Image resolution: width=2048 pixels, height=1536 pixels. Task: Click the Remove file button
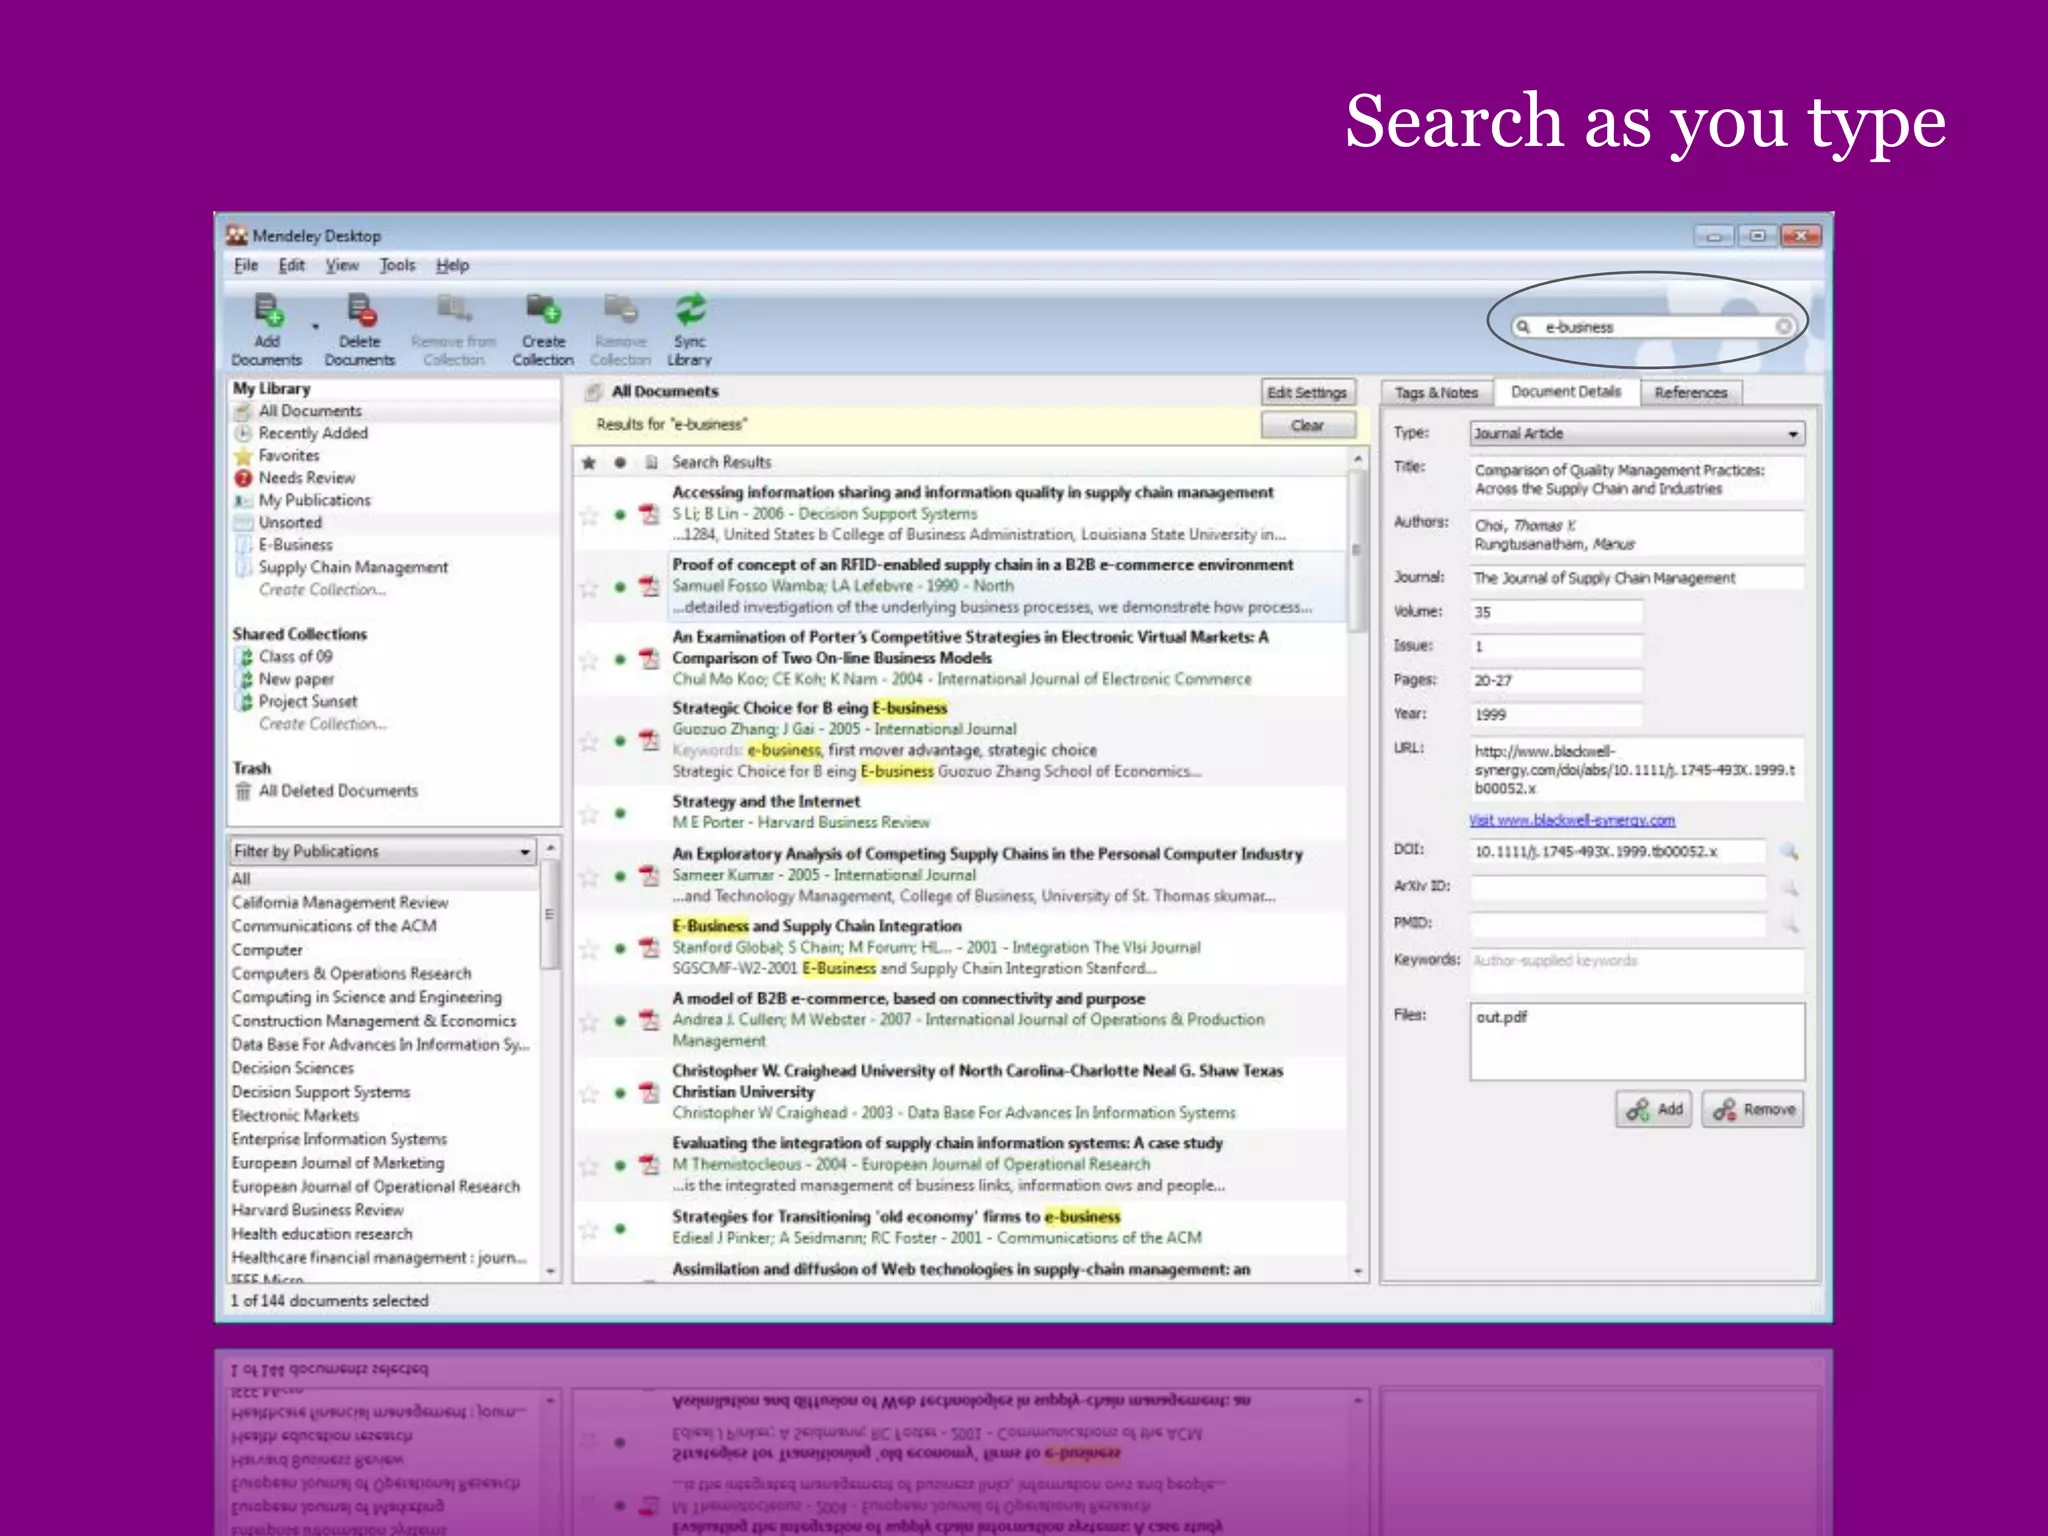pyautogui.click(x=1753, y=1109)
